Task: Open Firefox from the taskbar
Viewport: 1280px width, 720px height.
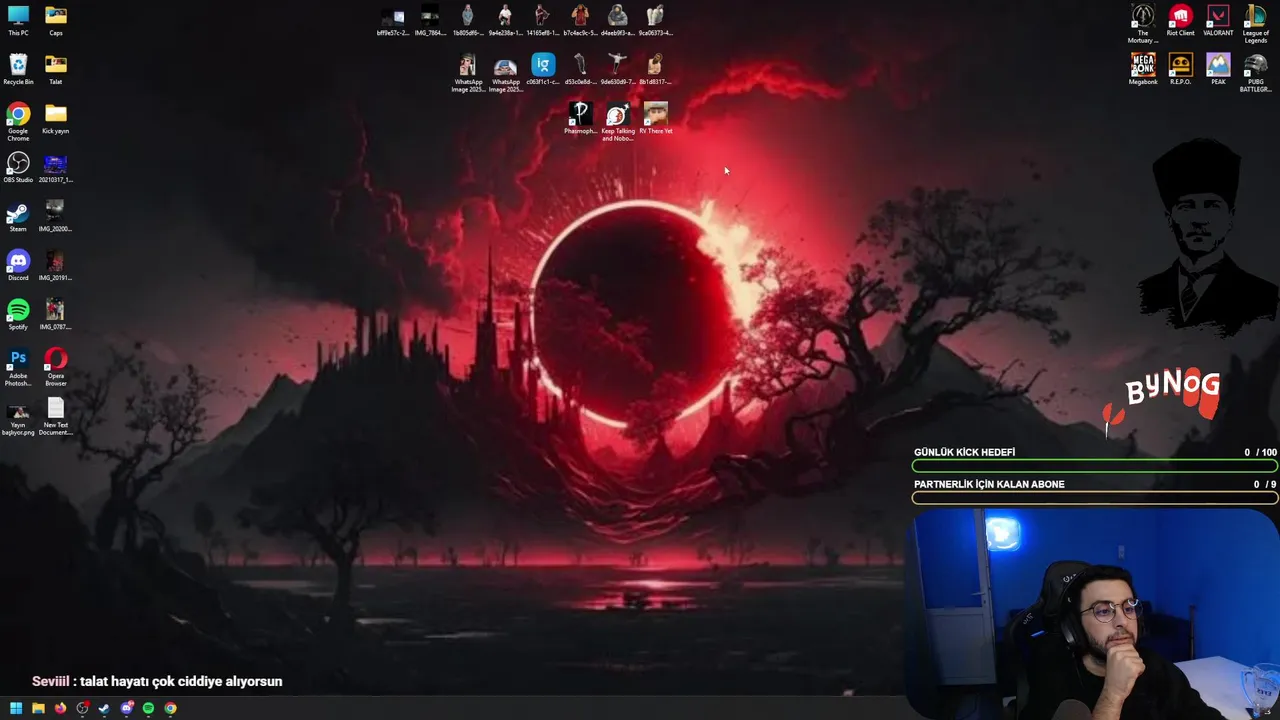Action: 60,708
